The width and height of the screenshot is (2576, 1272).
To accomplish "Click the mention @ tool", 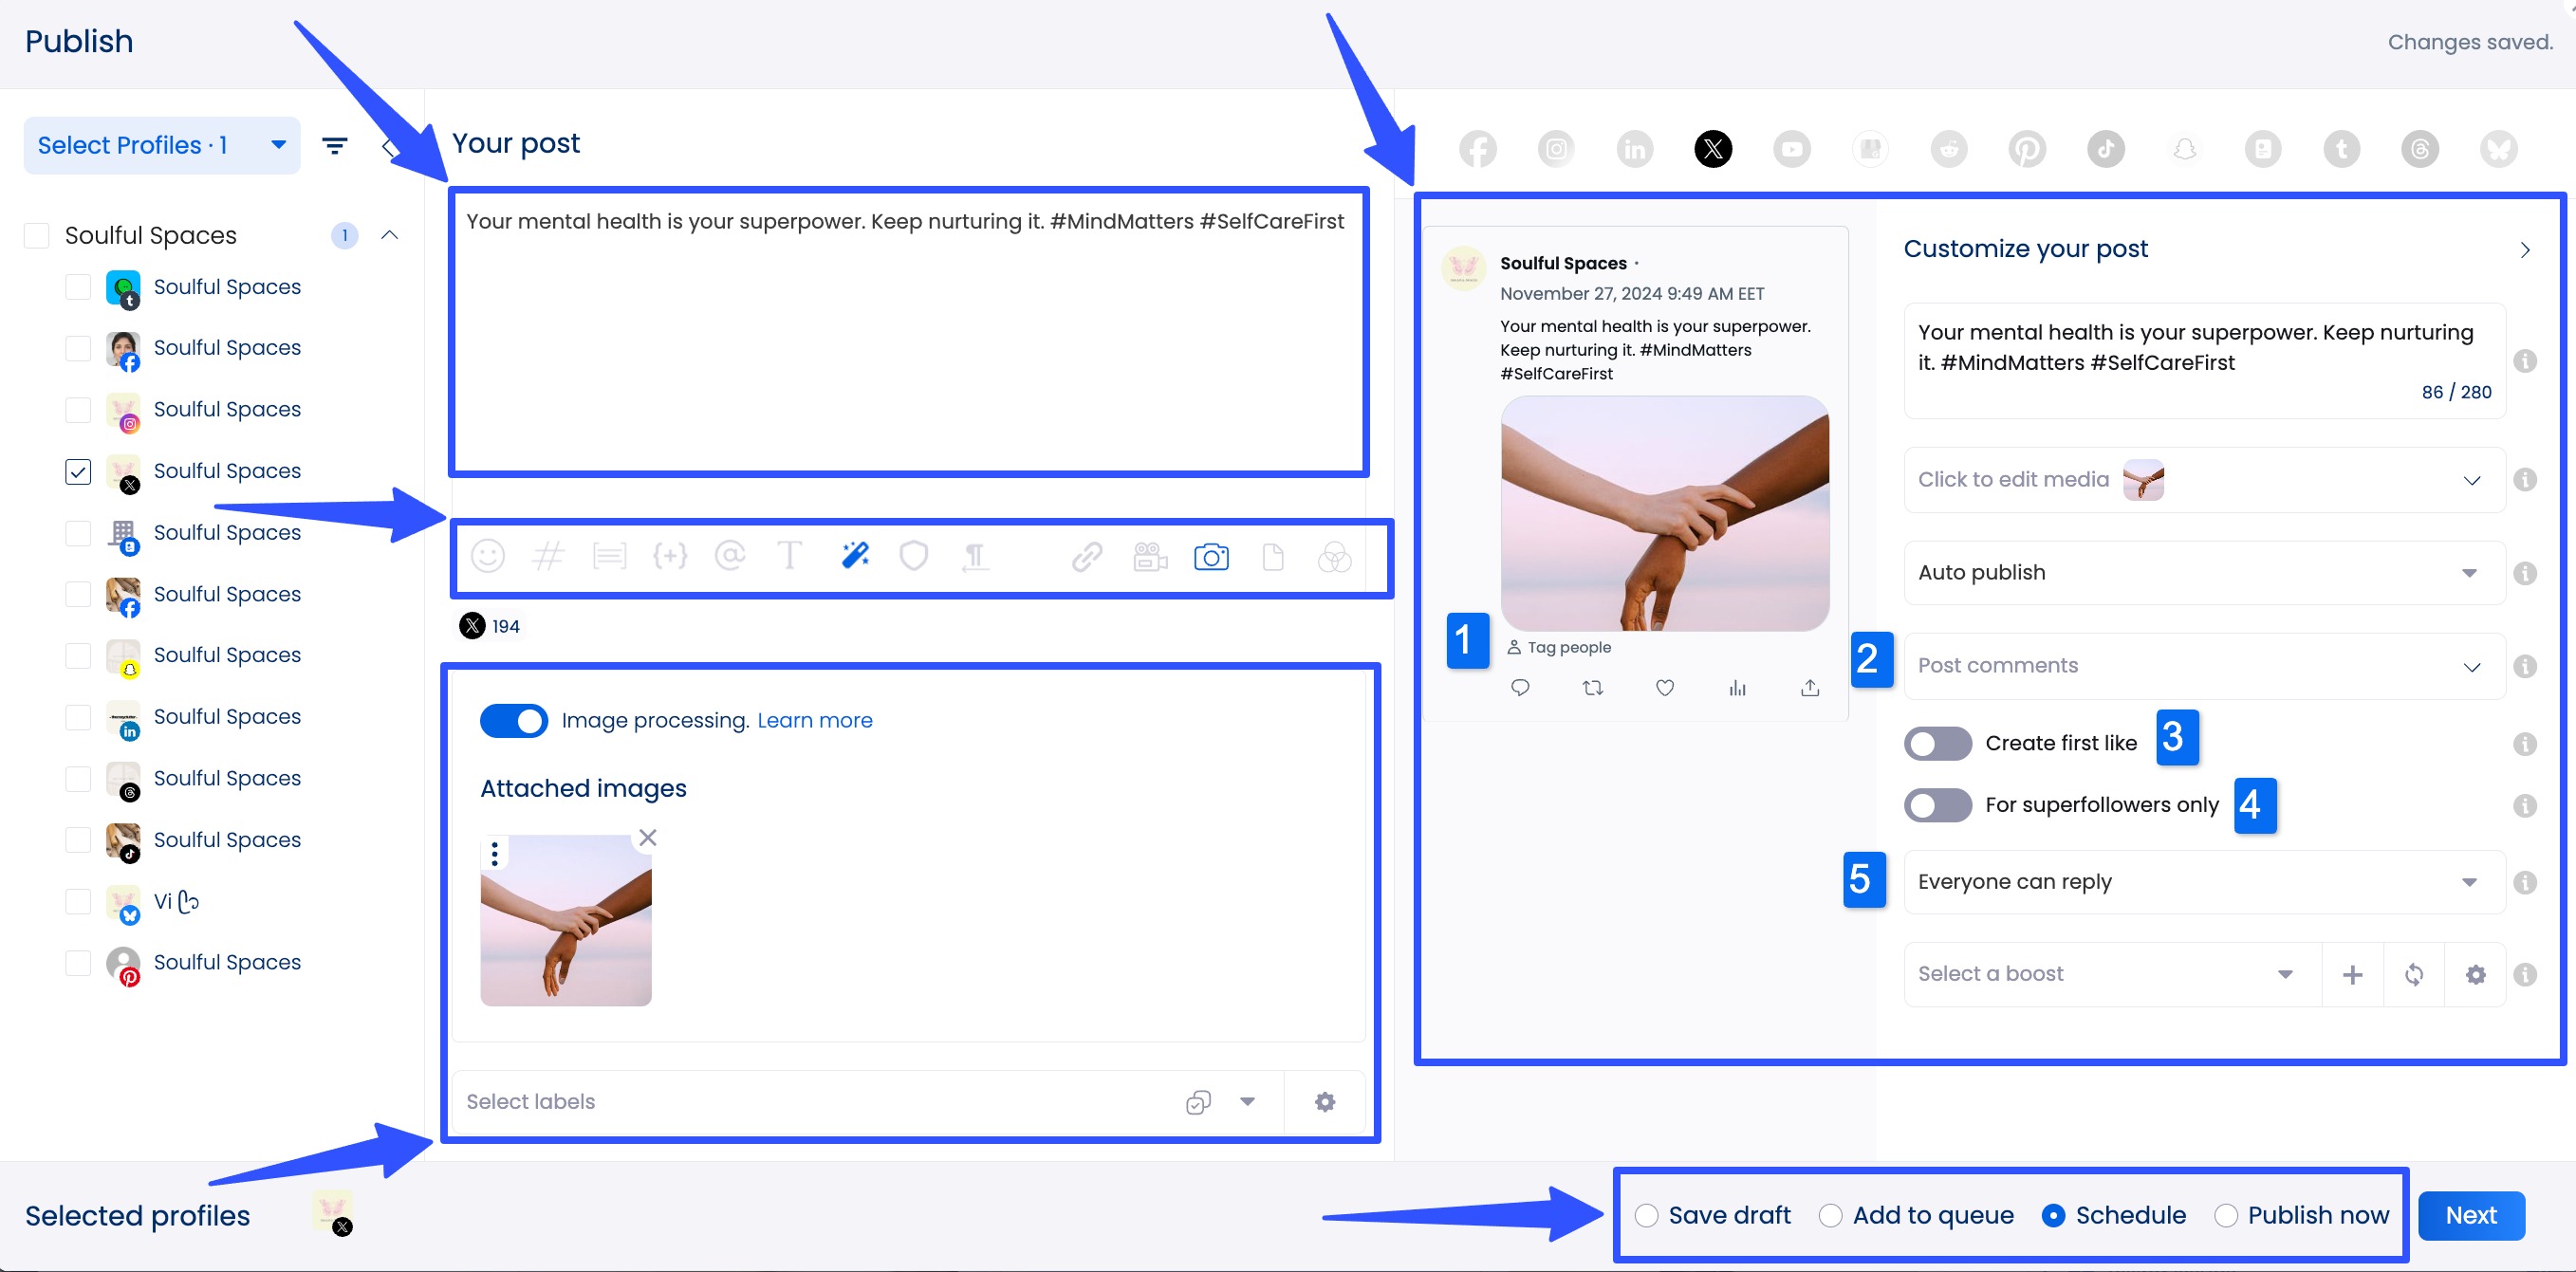I will tap(730, 557).
